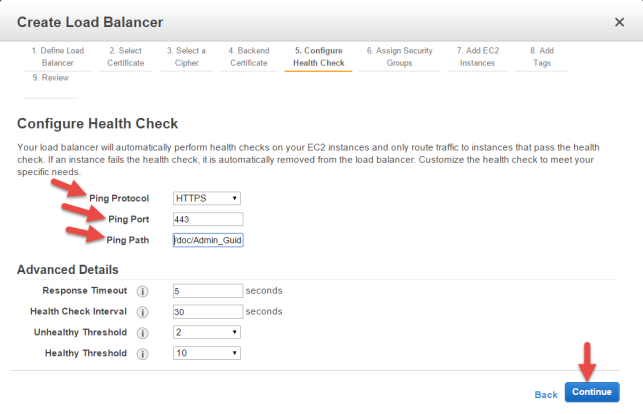Viewport: 643px width, 414px height.
Task: Show info for Unhealthy Threshold
Action: [142, 333]
